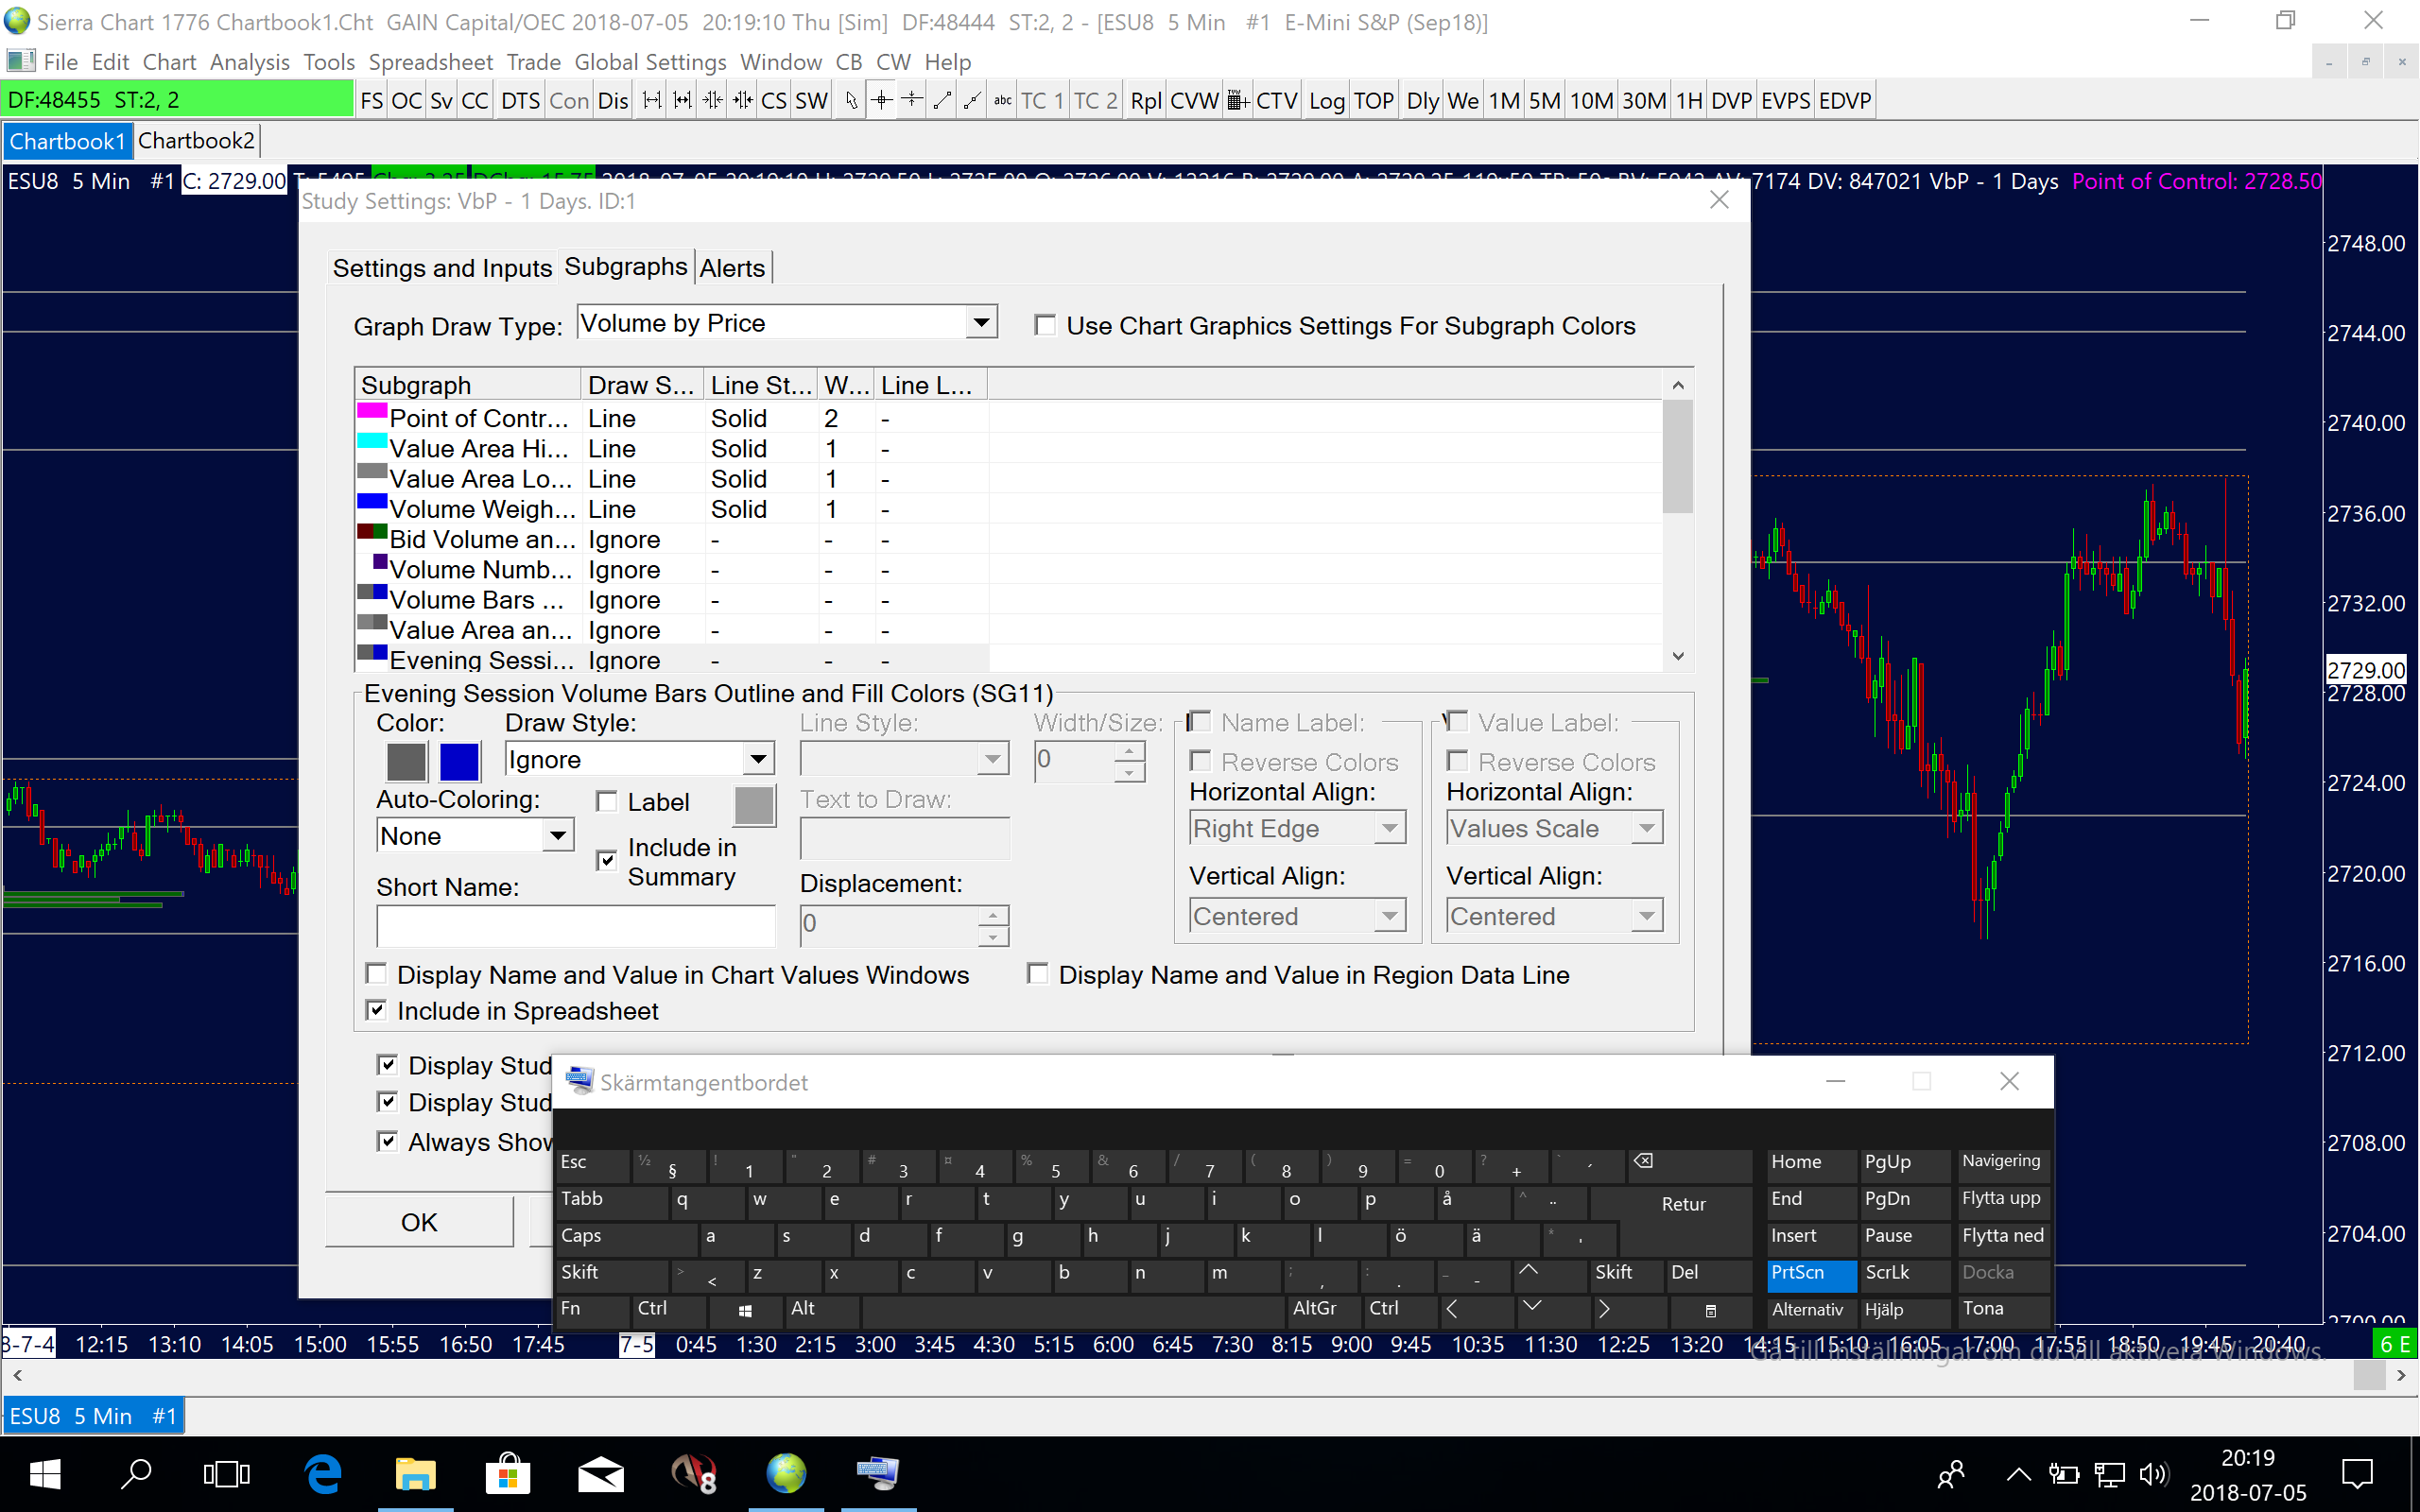Open the Global Settings menu
Viewport: 2420px width, 1512px height.
[x=650, y=62]
